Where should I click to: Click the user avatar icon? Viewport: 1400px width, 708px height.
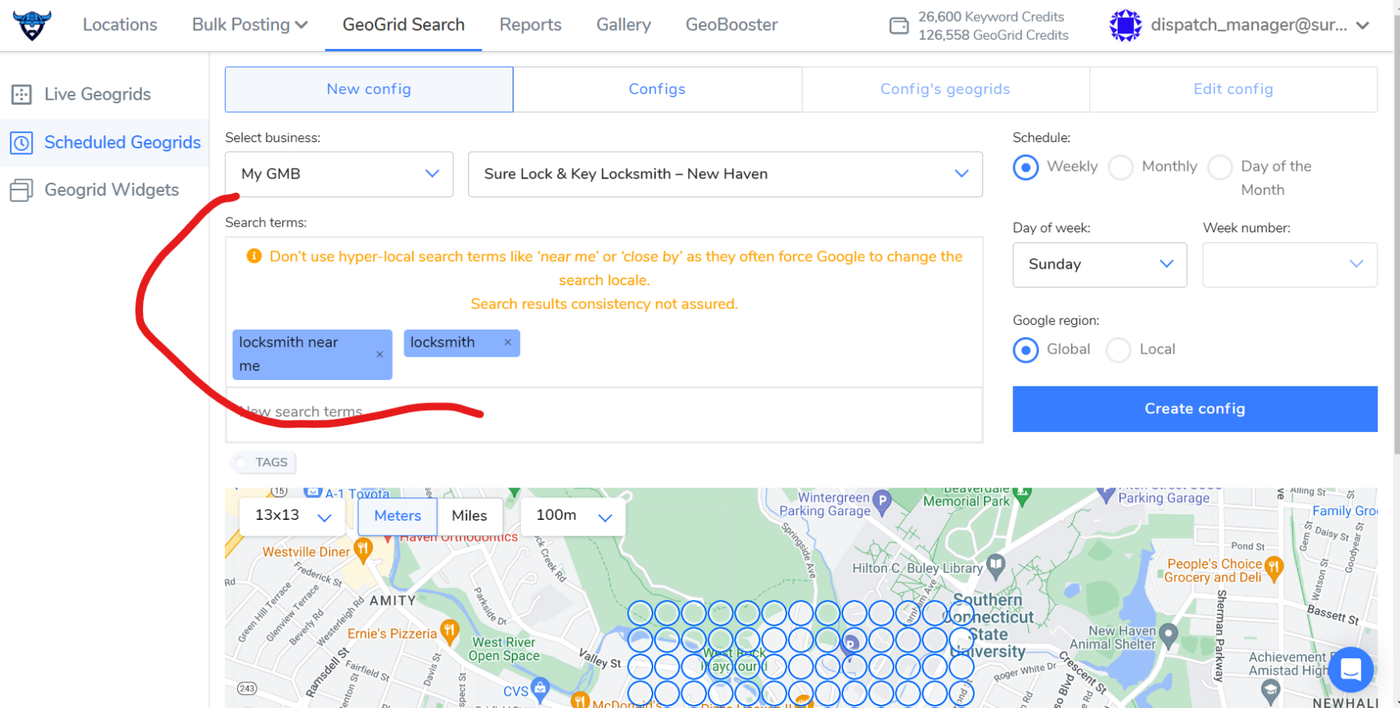(x=1126, y=25)
